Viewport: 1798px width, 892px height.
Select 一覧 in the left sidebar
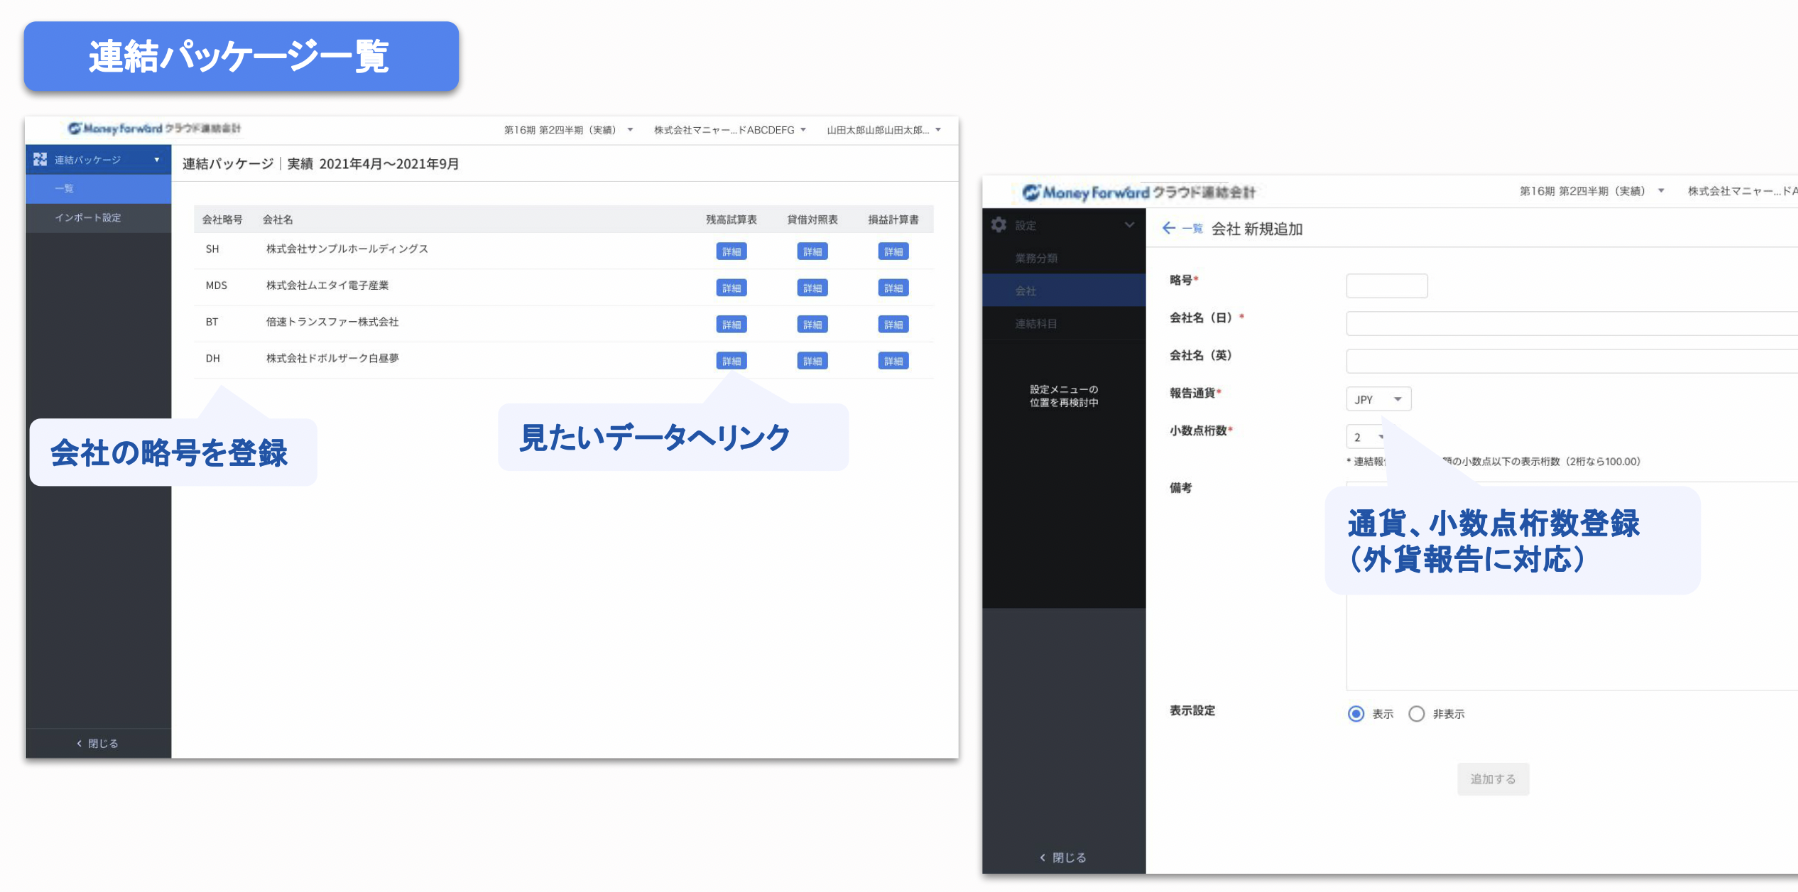[x=98, y=189]
